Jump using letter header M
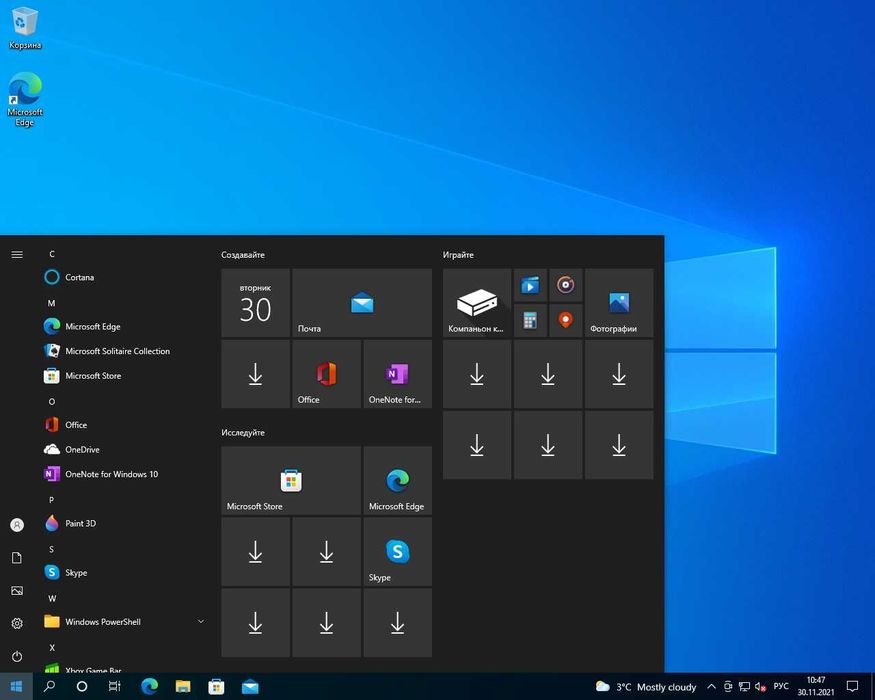The height and width of the screenshot is (700, 875). [51, 303]
